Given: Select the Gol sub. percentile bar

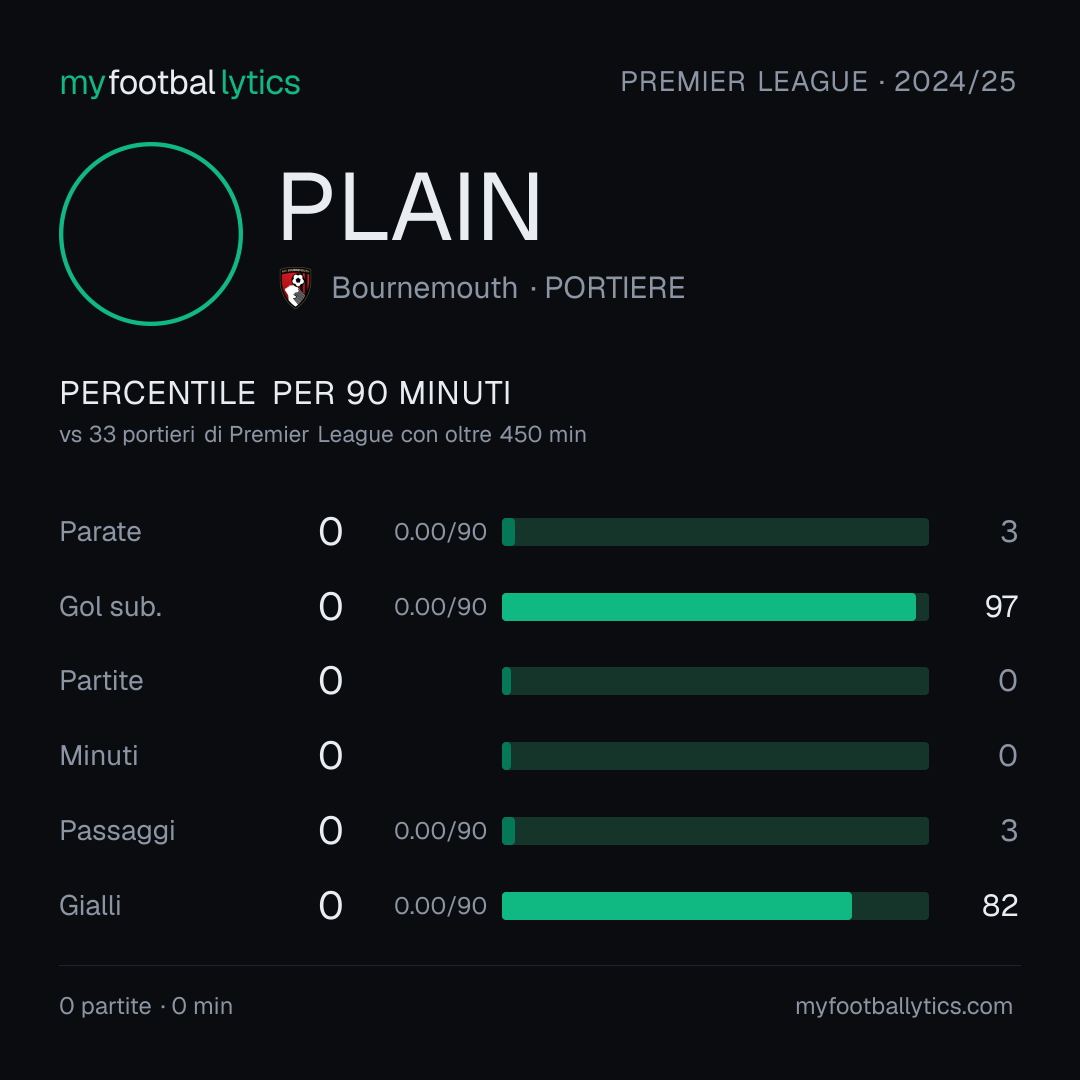Looking at the screenshot, I should point(715,607).
